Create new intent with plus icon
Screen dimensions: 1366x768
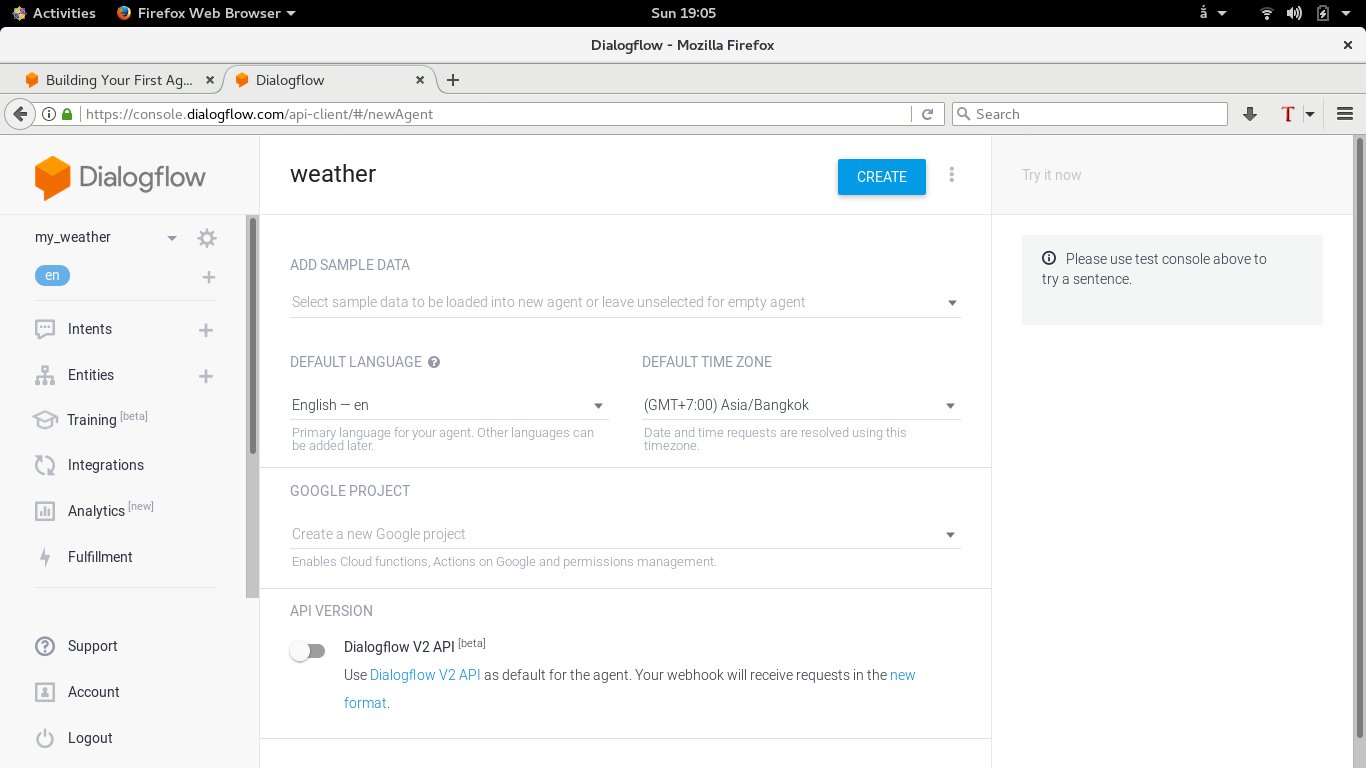[206, 330]
